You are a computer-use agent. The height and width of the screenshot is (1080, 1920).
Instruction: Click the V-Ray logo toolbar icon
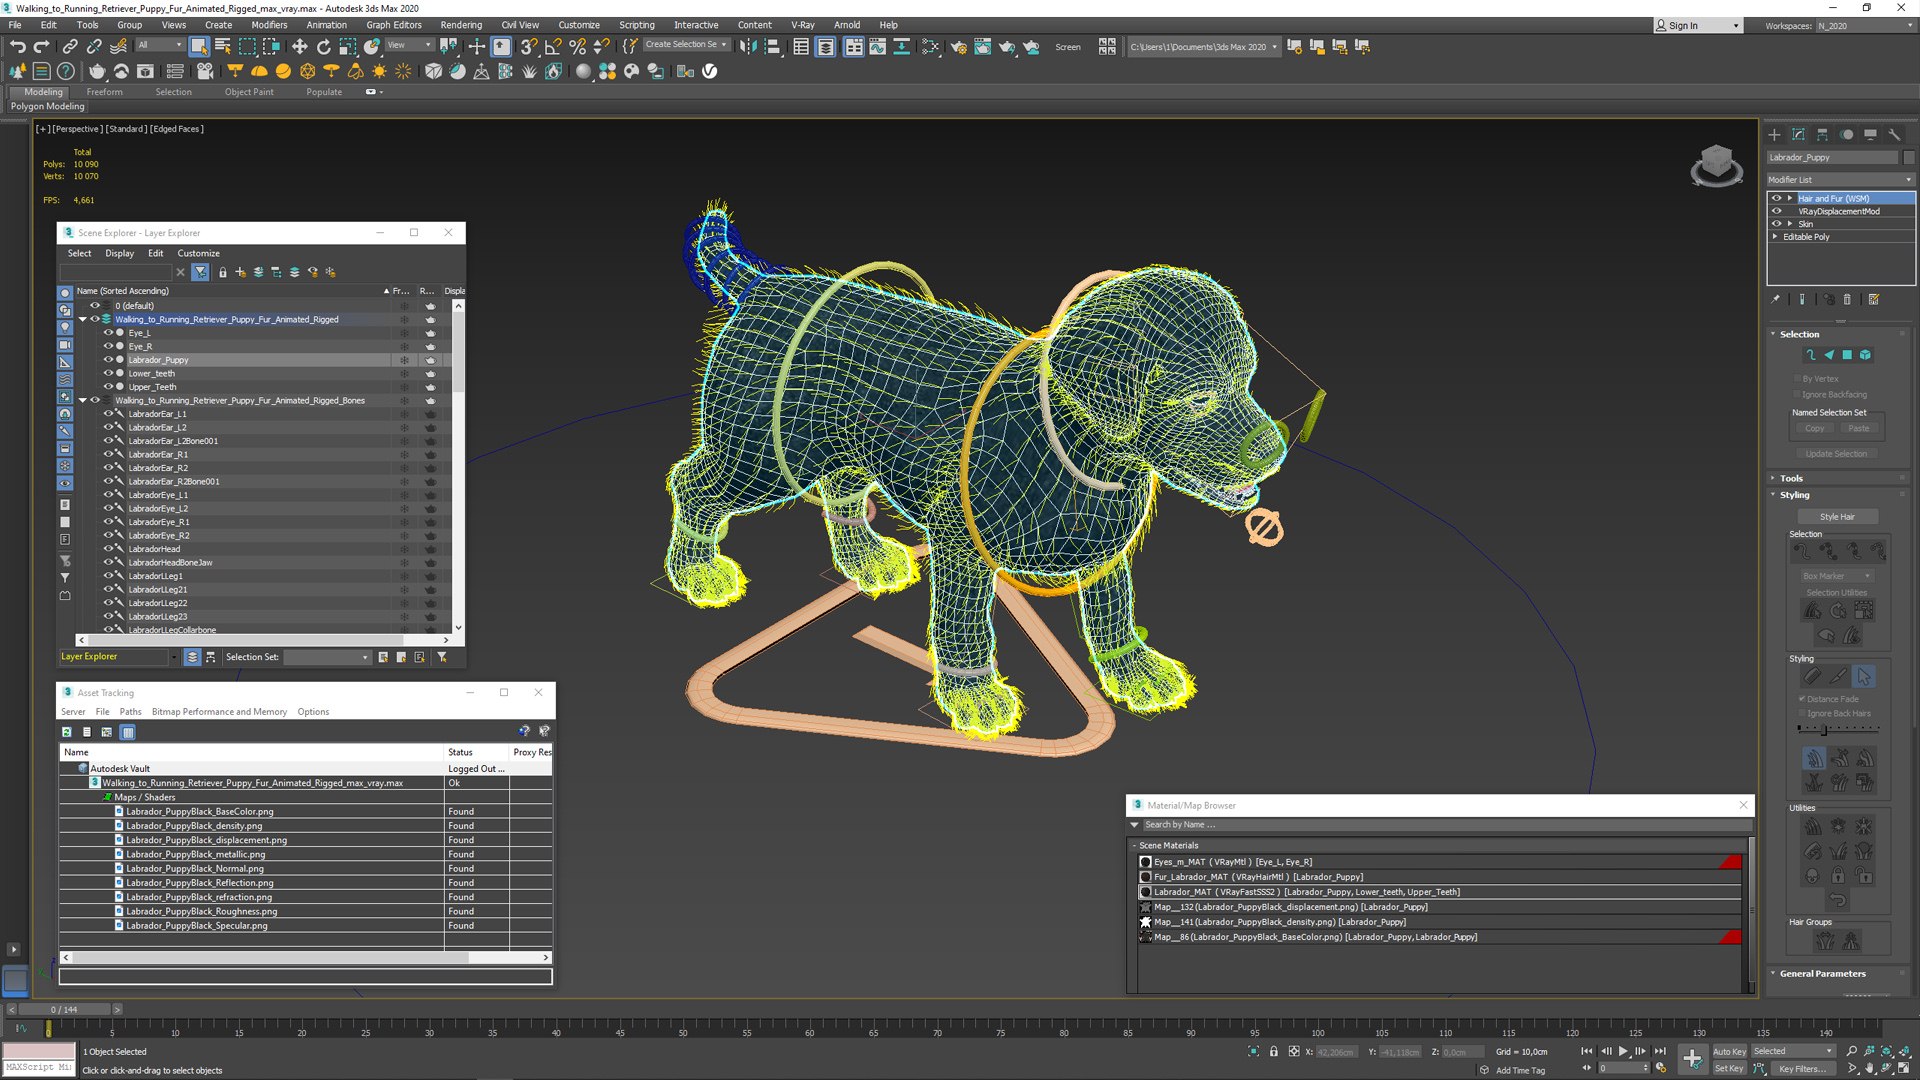tap(710, 71)
